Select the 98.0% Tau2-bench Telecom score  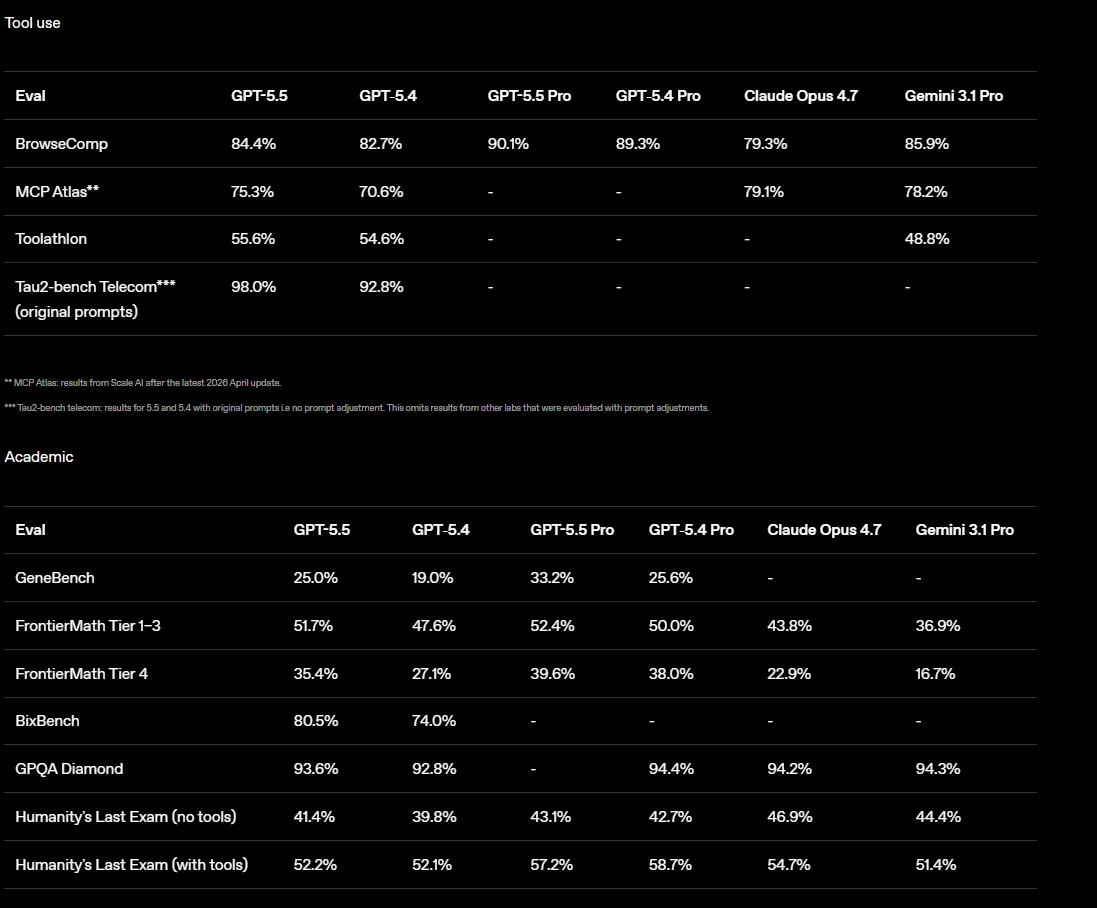[253, 287]
